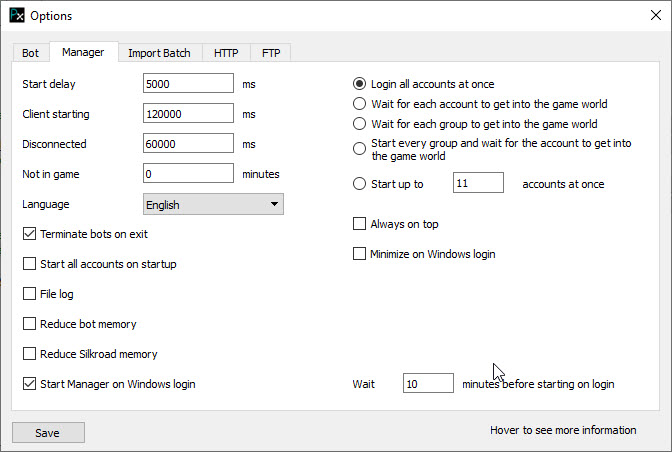Enable the File log checkbox
672x452 pixels.
coord(29,294)
